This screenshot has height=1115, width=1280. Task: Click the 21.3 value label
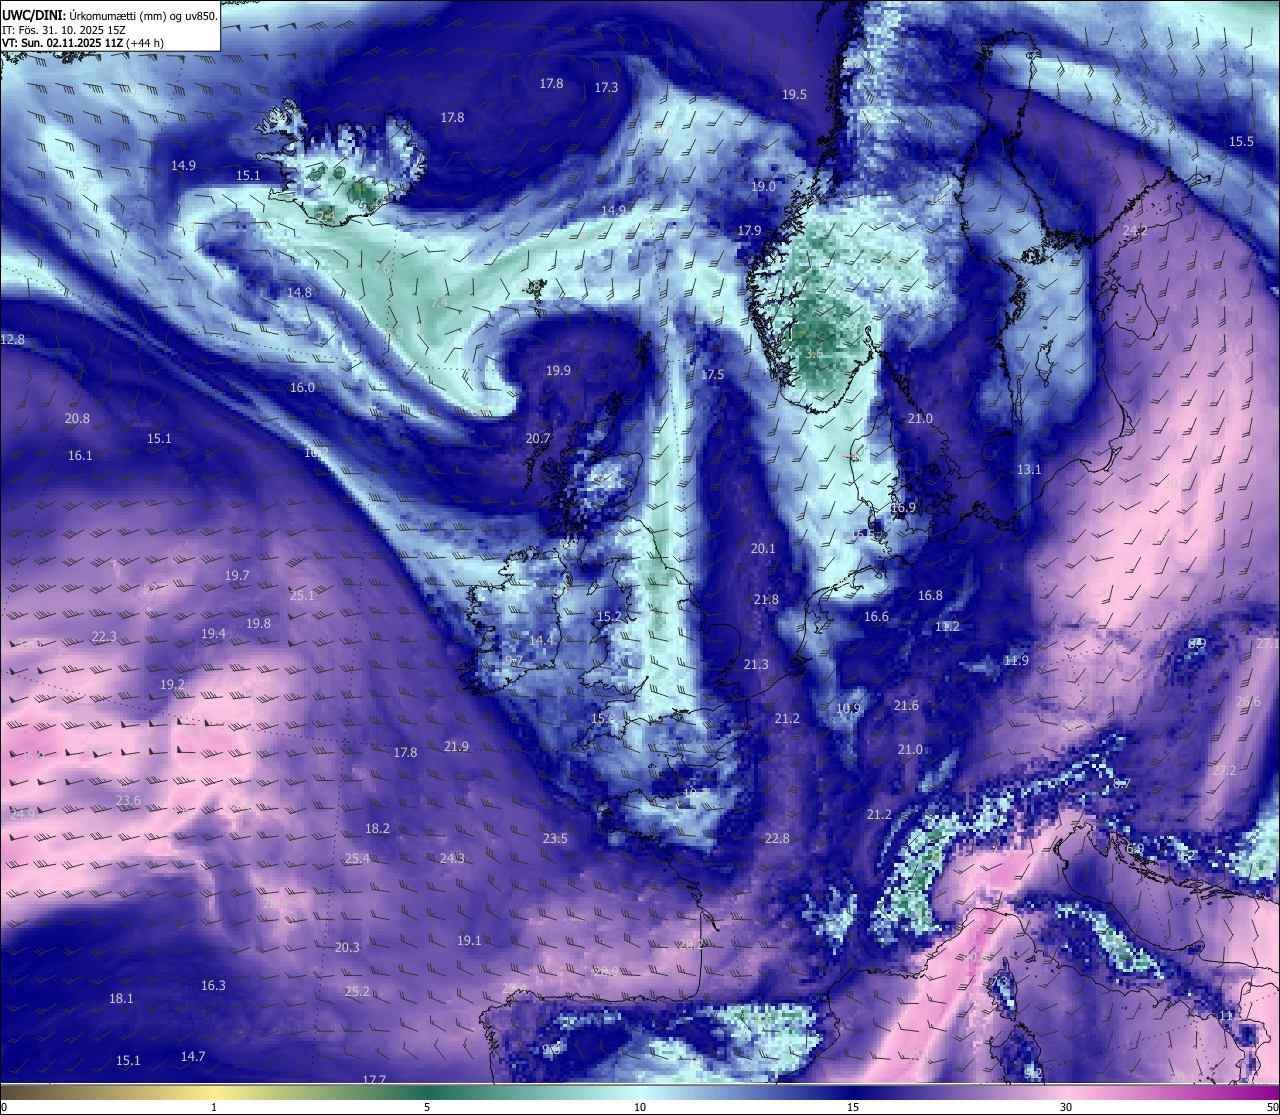[756, 665]
